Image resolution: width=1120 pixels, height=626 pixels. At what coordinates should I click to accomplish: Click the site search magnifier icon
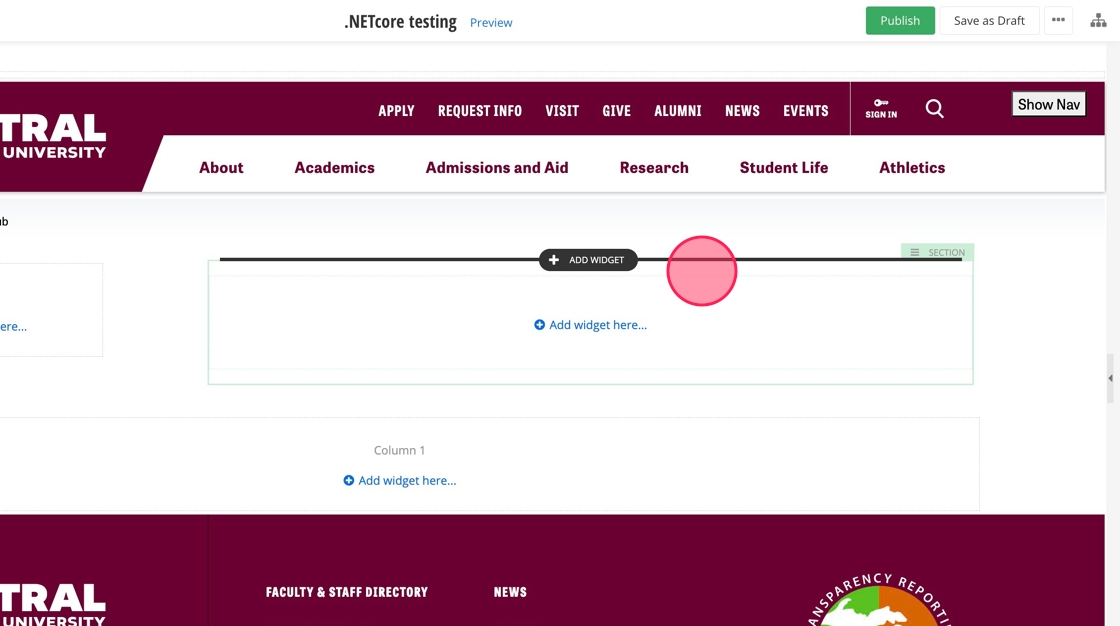(x=934, y=109)
